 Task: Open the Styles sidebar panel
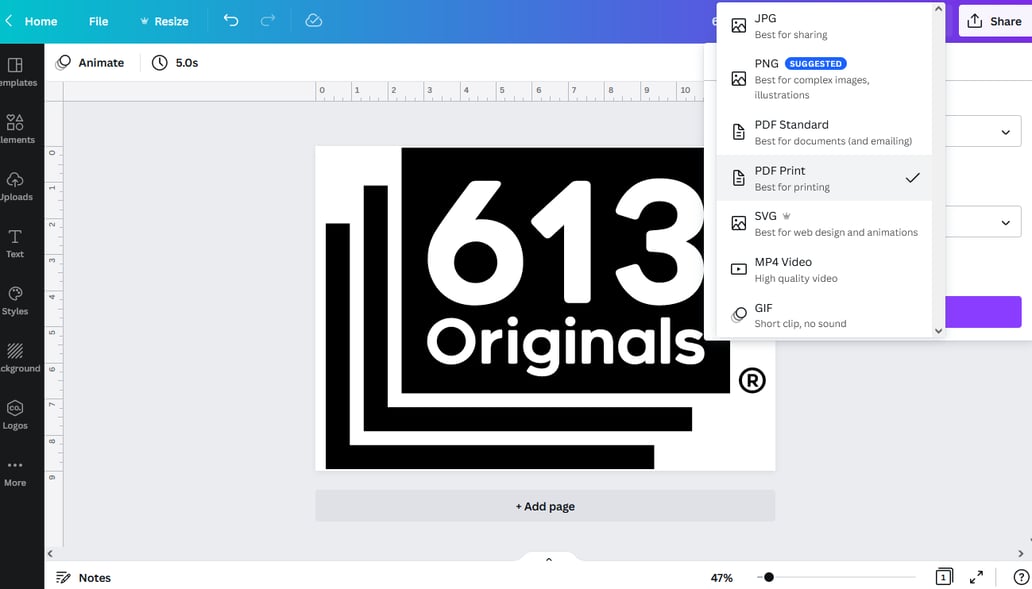(x=15, y=300)
